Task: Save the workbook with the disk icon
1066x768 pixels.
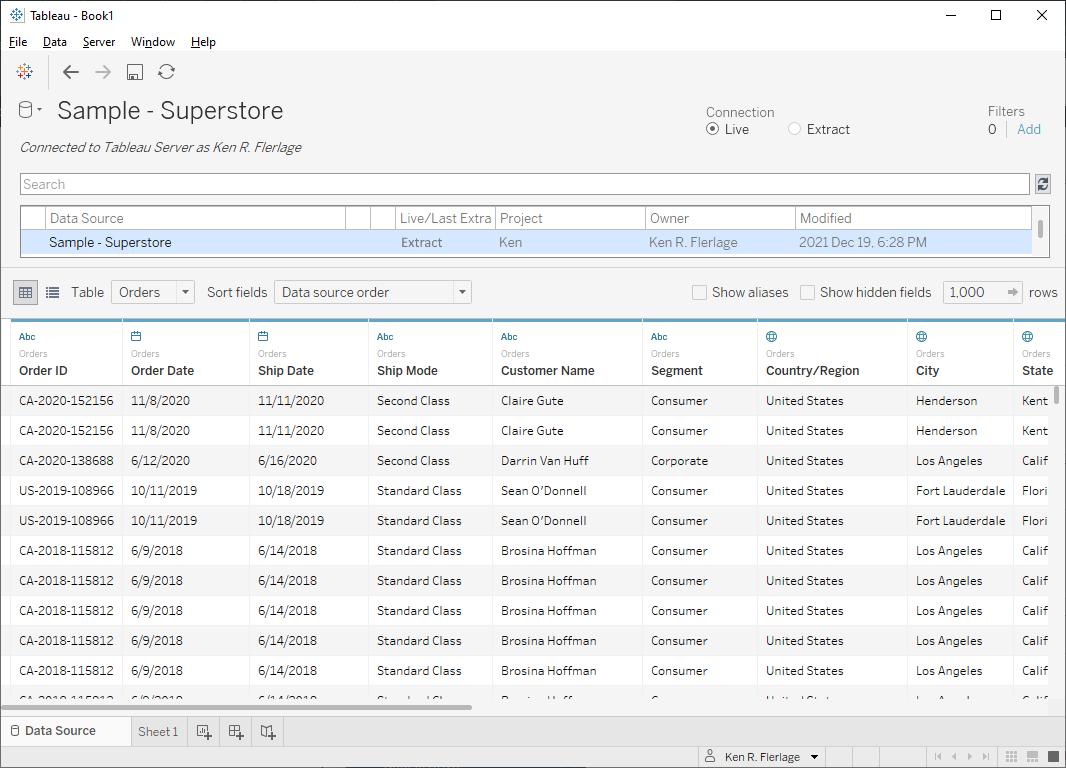Action: 135,71
